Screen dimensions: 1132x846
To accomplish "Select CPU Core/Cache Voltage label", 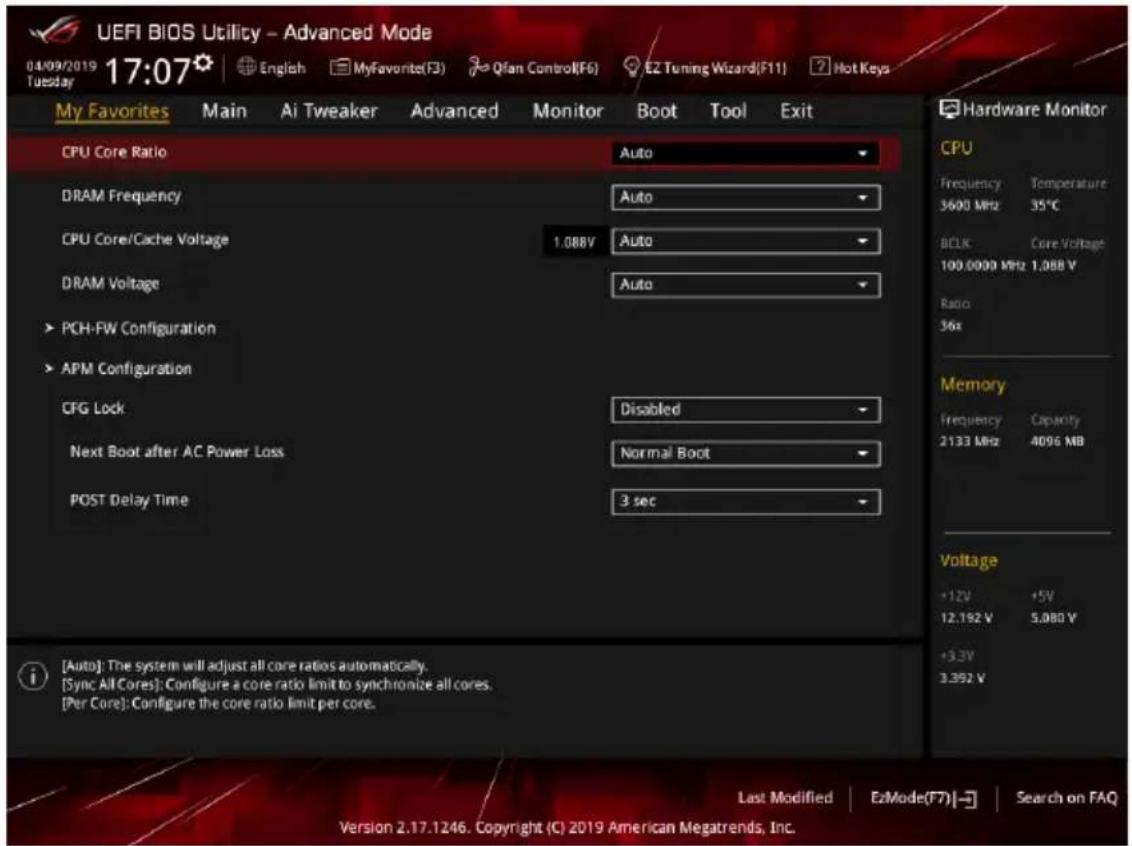I will pos(145,240).
